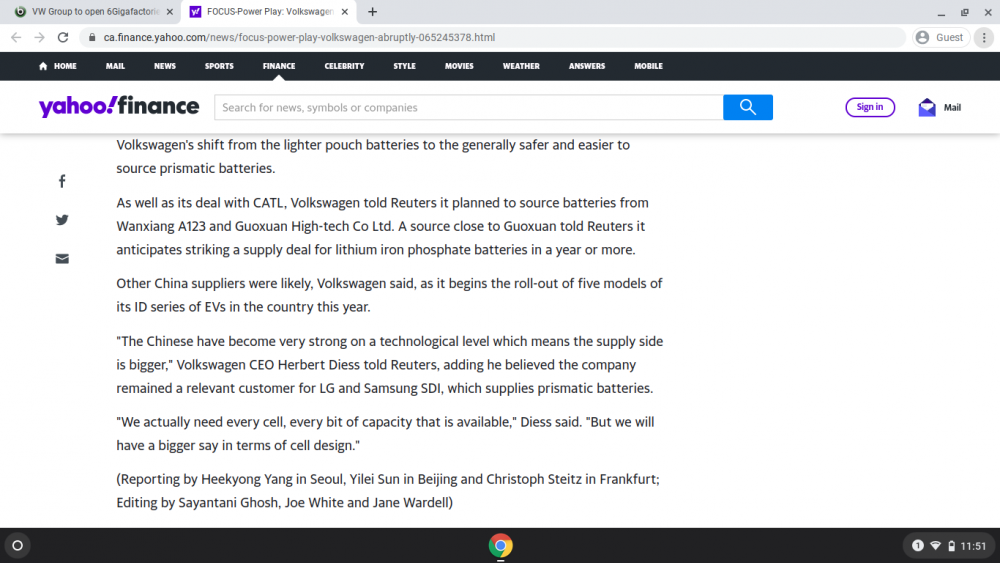Open Celebrity in top navigation
Viewport: 1000px width, 563px height.
[x=344, y=66]
